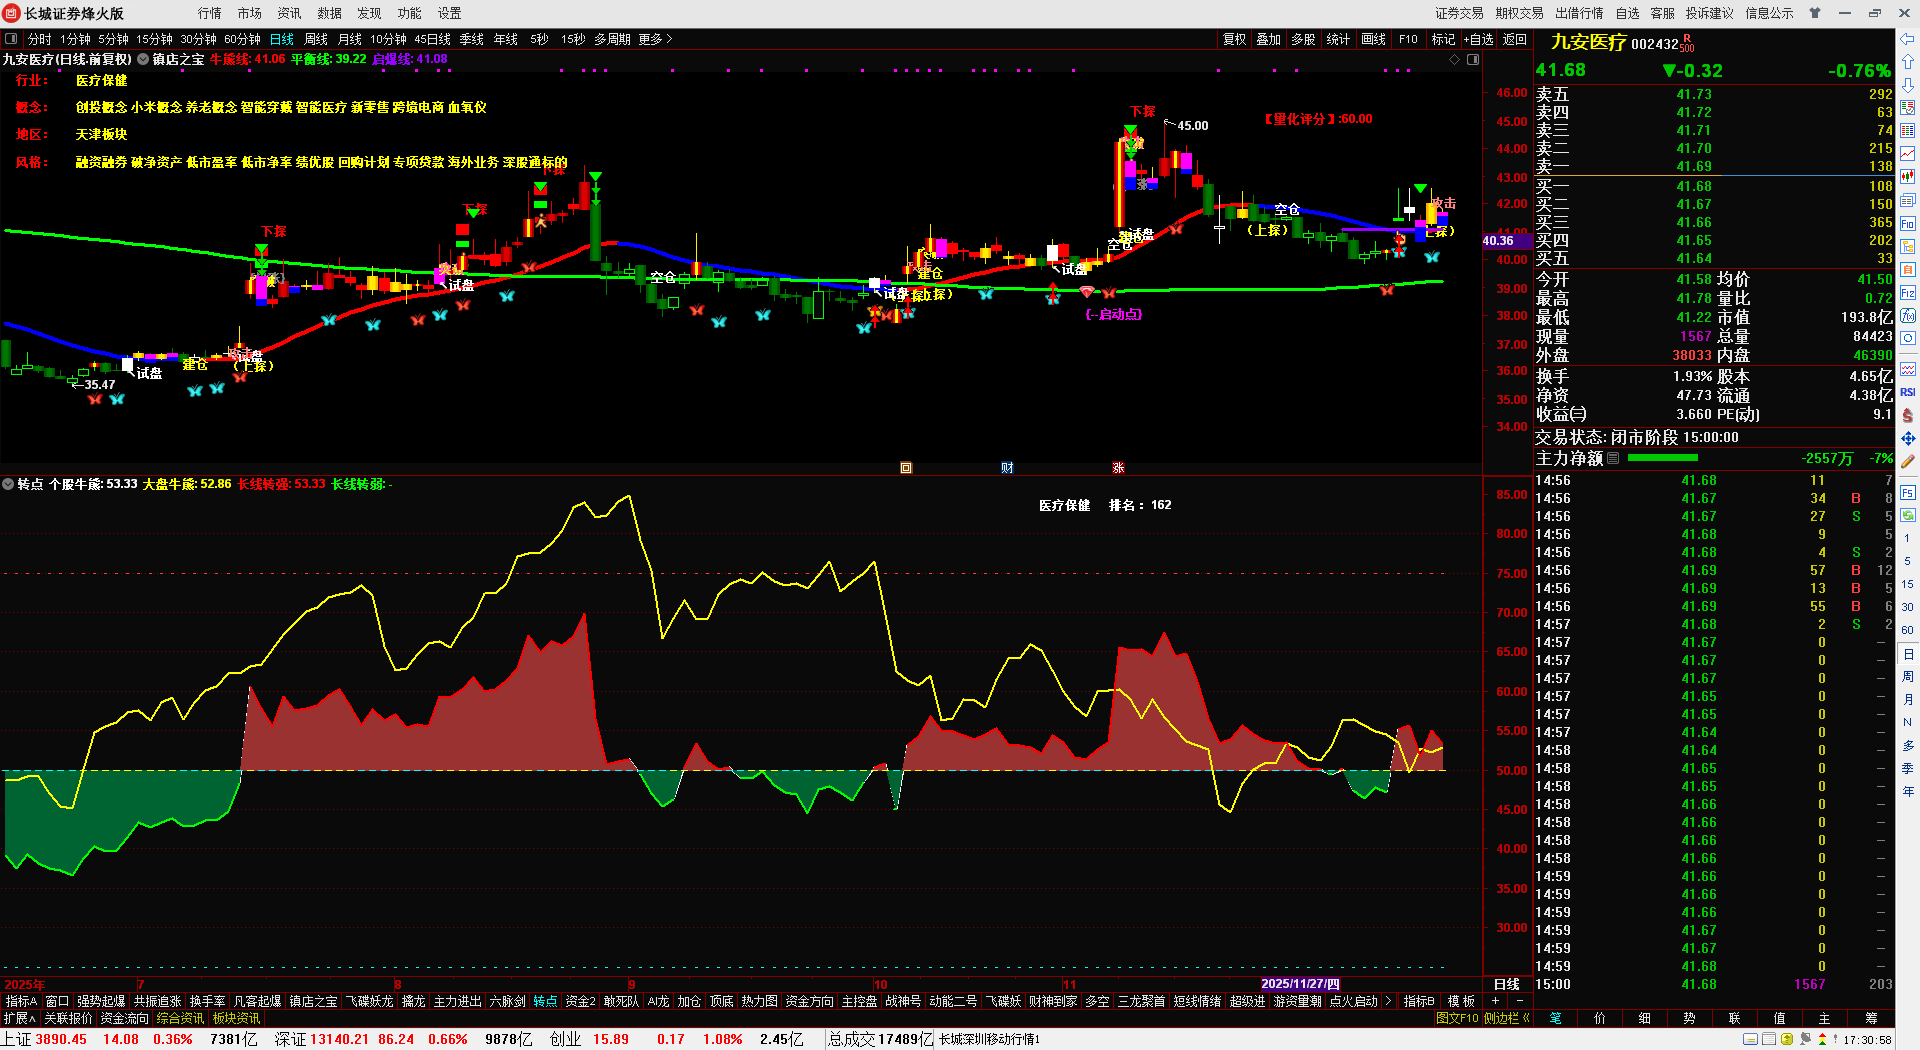
Task: Click the minus button next to 模板
Action: pos(1519,1001)
